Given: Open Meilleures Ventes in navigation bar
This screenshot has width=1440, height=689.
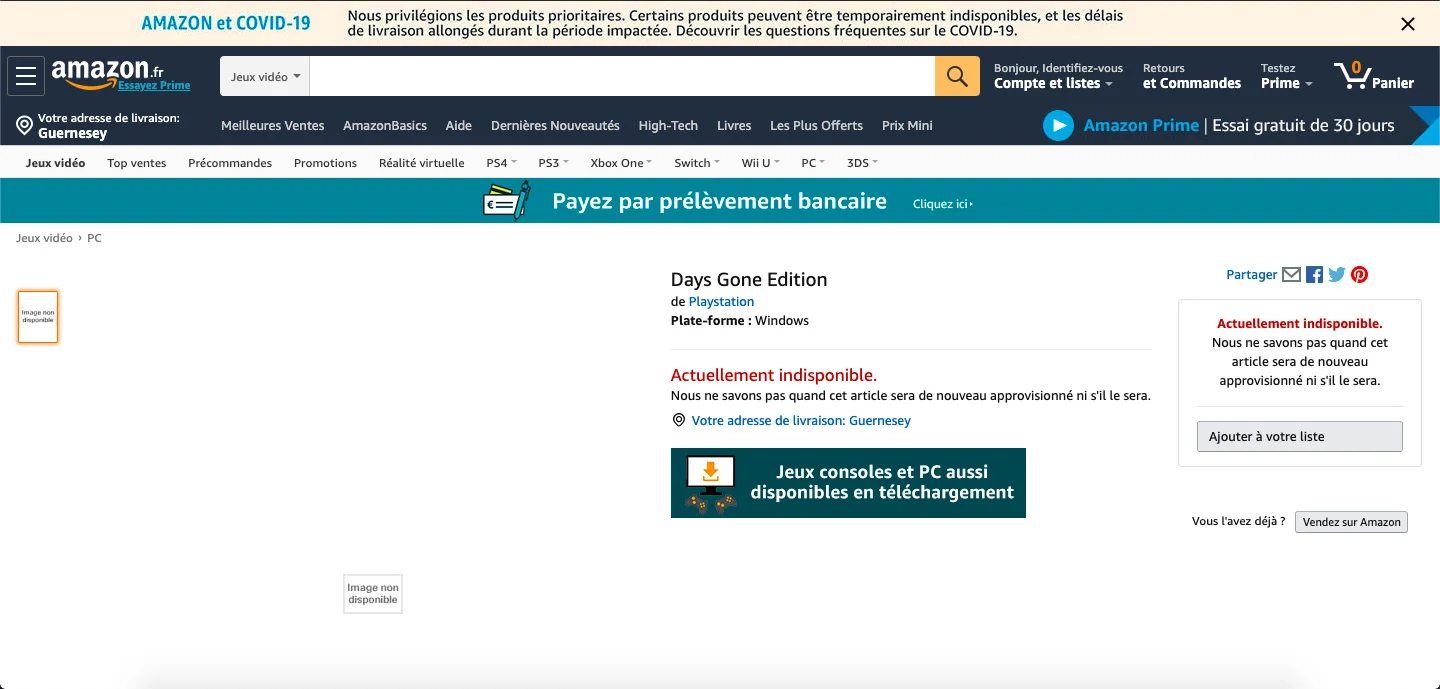Looking at the screenshot, I should tap(272, 126).
